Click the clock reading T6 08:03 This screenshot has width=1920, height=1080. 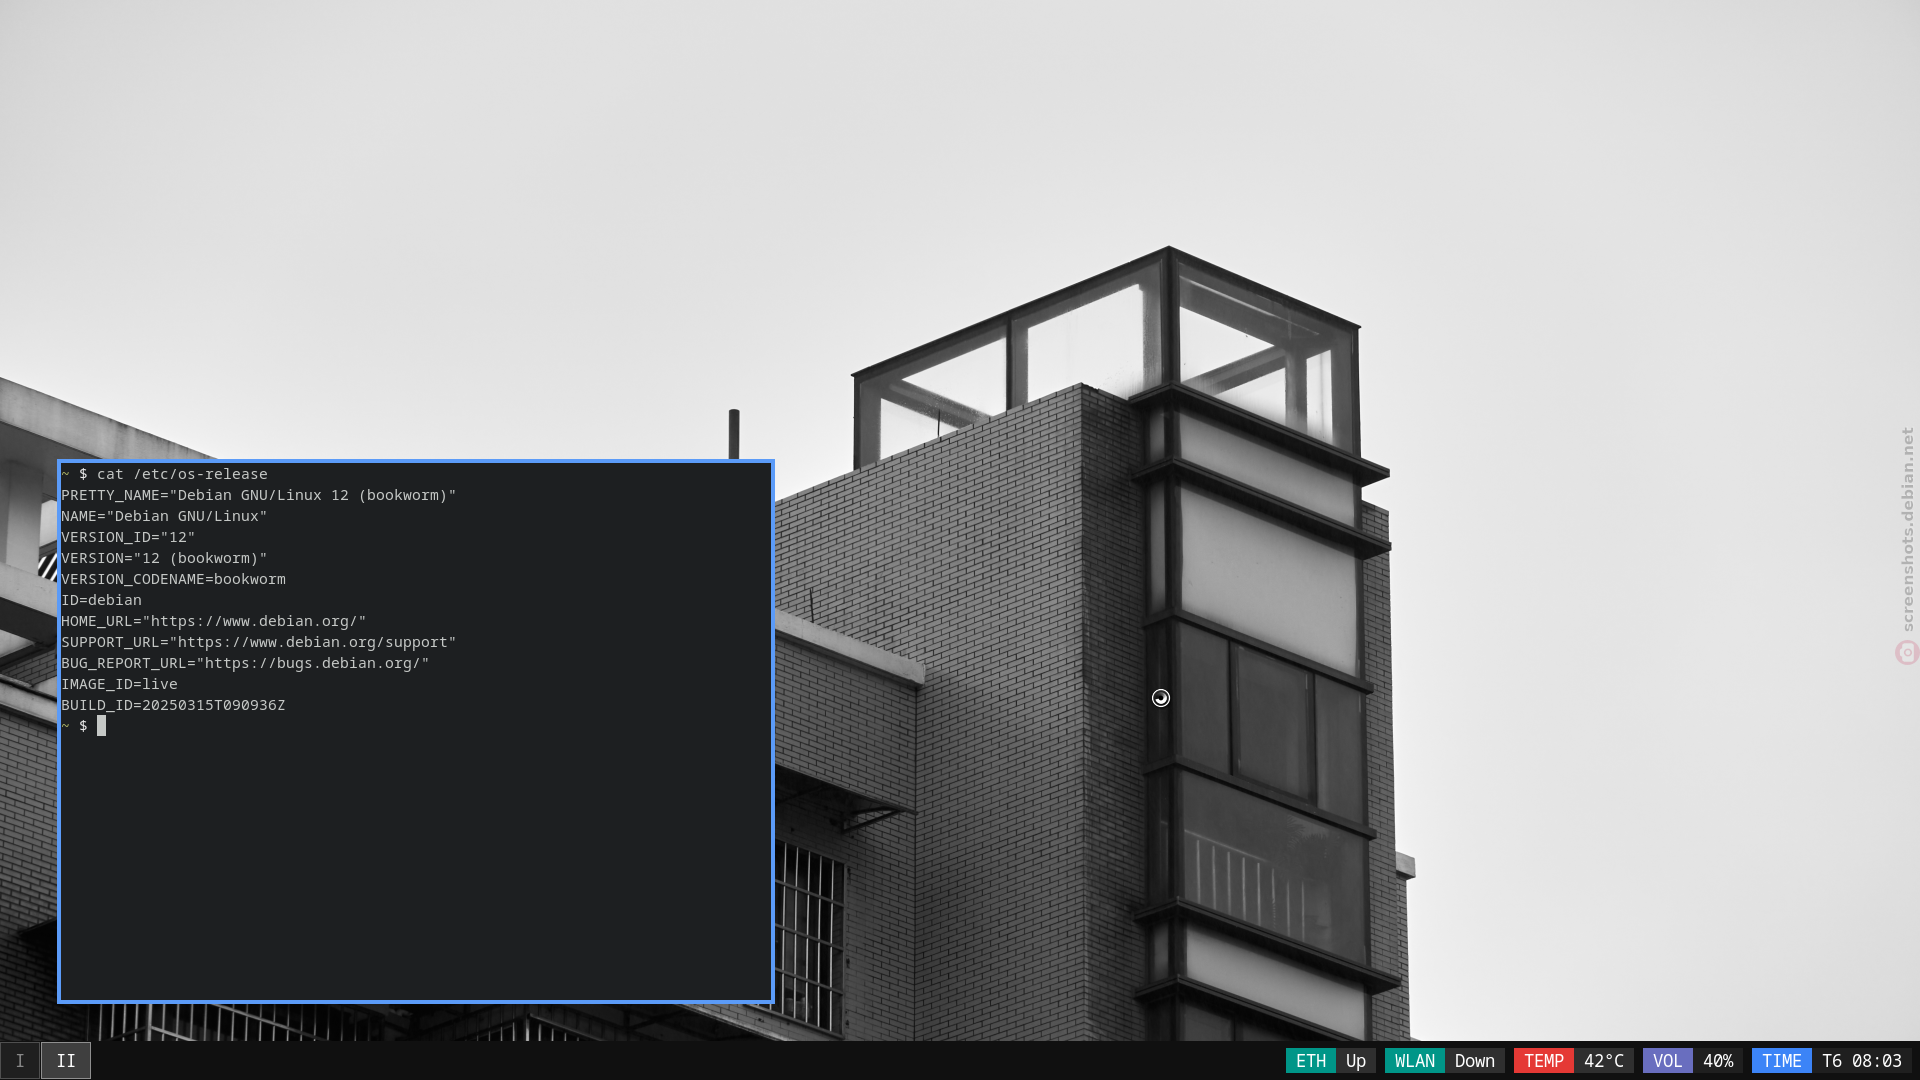pyautogui.click(x=1862, y=1061)
